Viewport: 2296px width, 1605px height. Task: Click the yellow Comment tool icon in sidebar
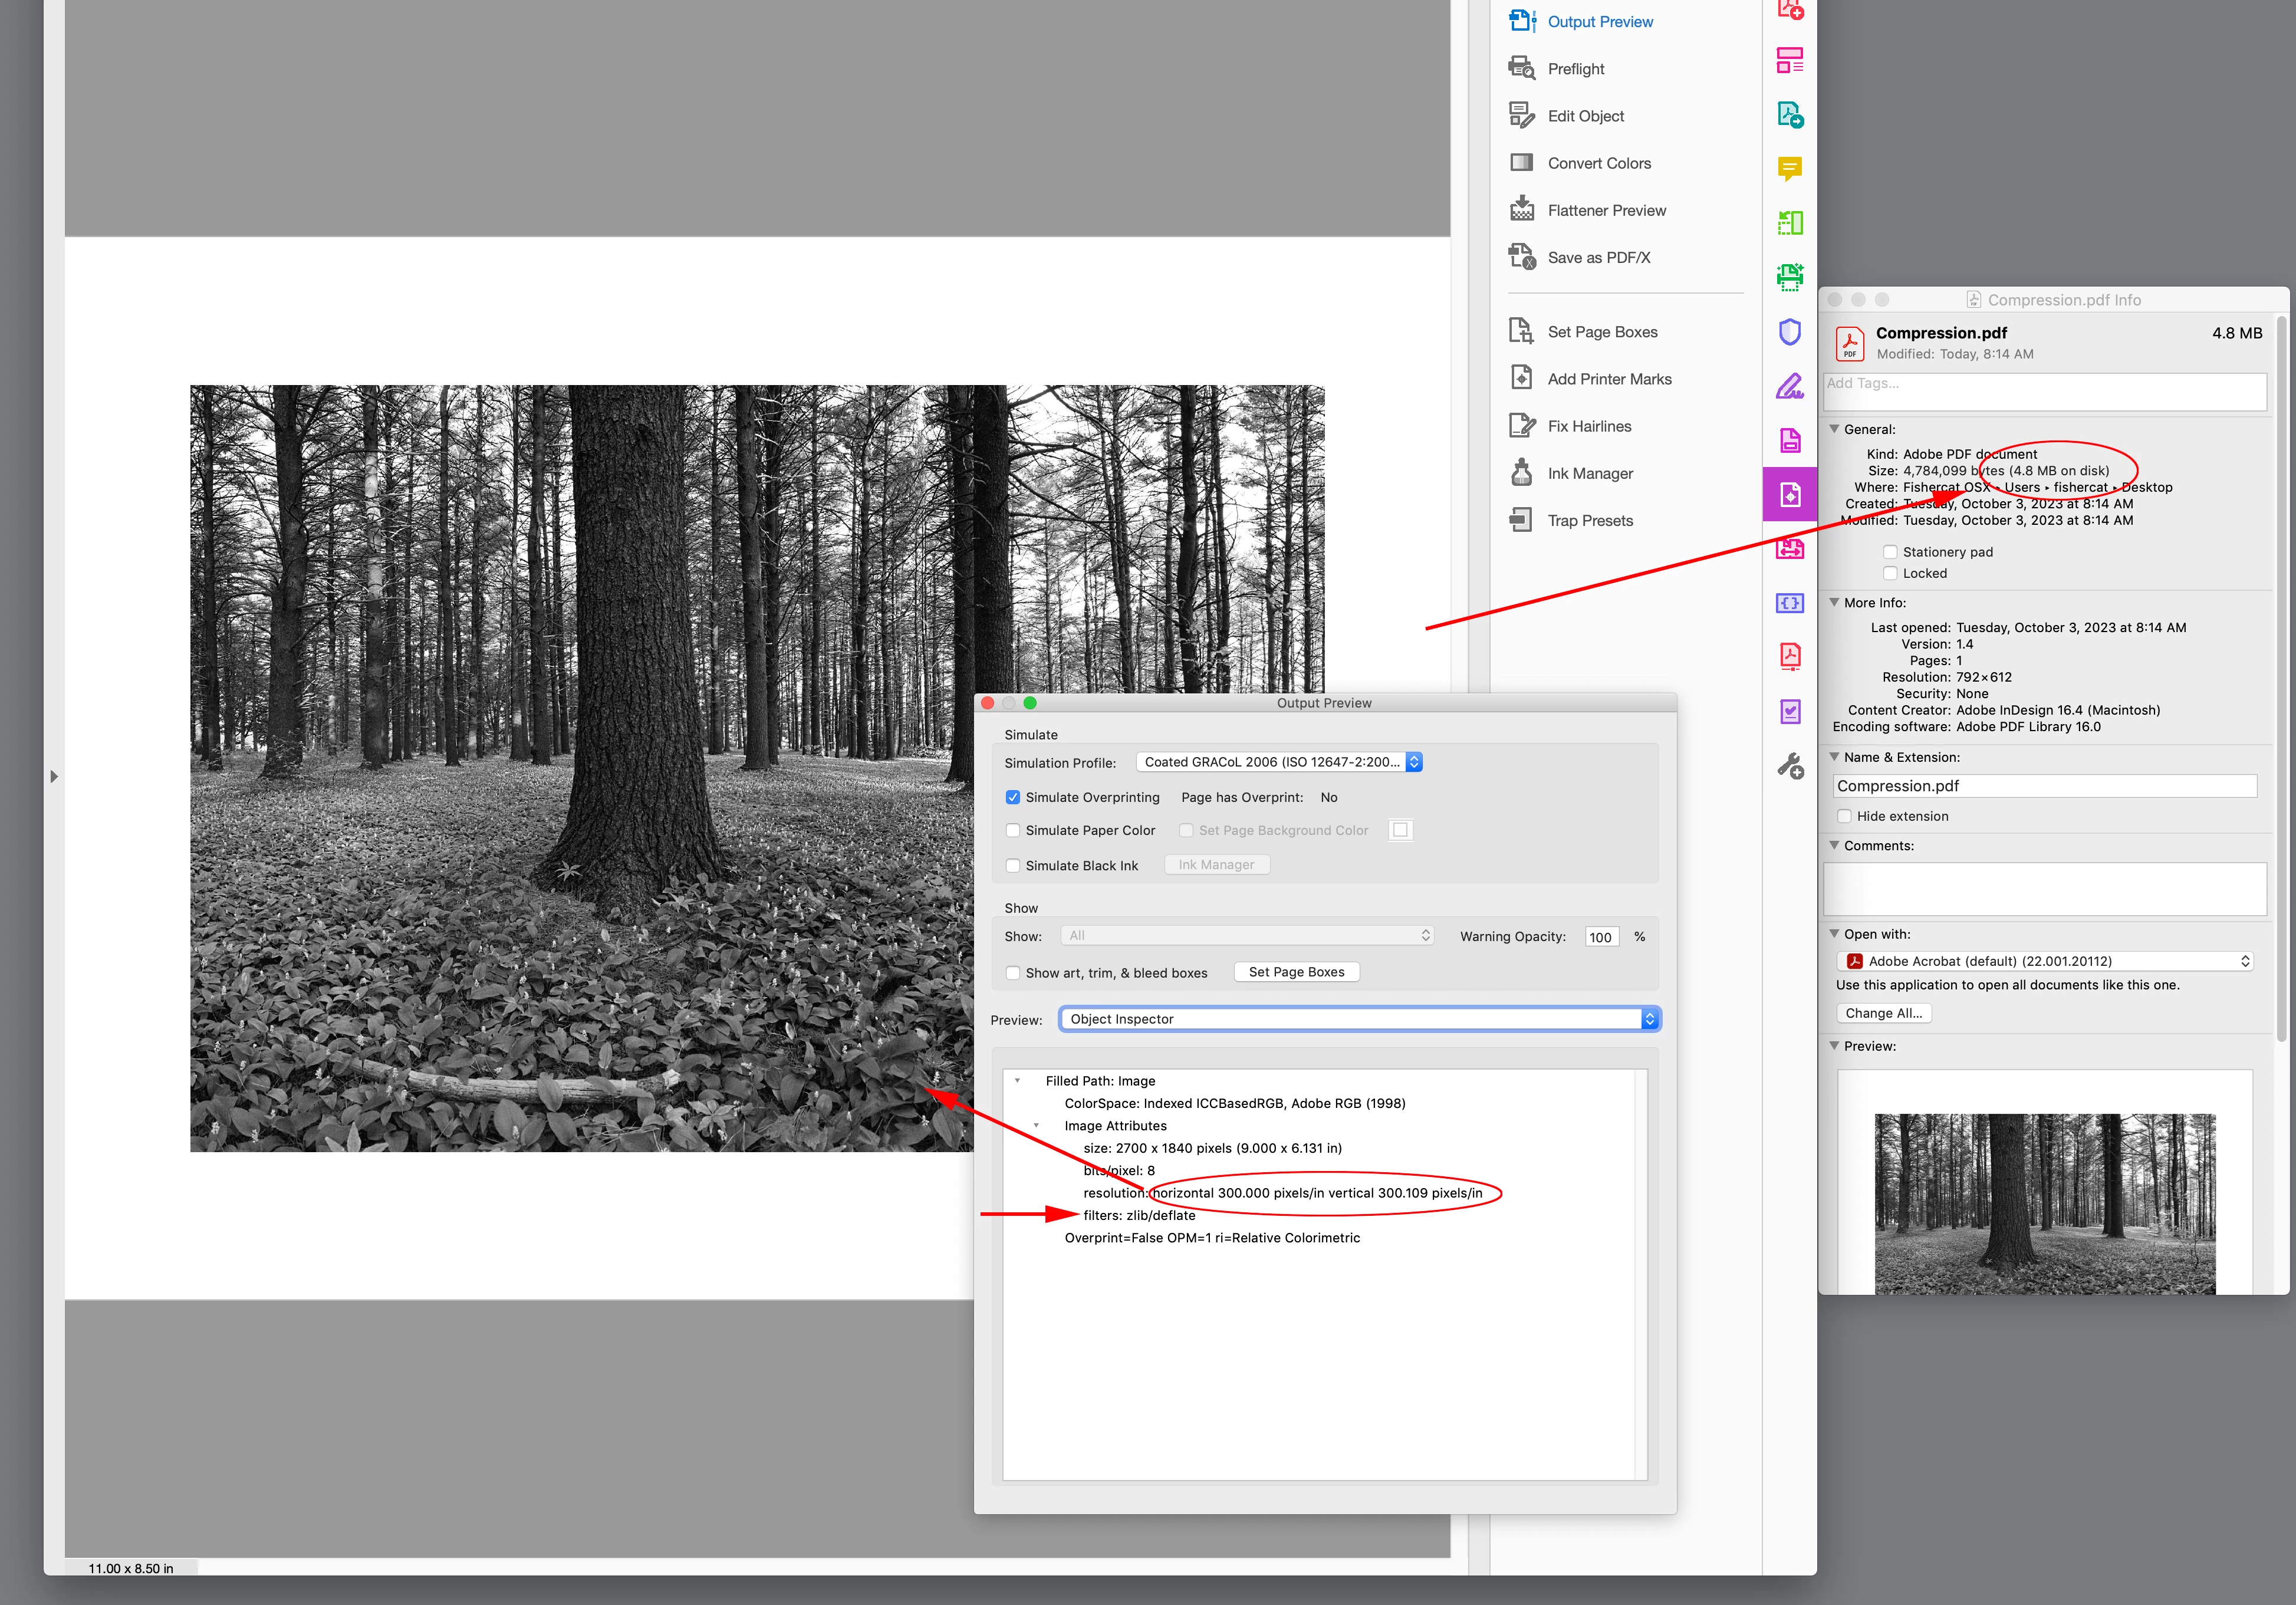(x=1789, y=168)
